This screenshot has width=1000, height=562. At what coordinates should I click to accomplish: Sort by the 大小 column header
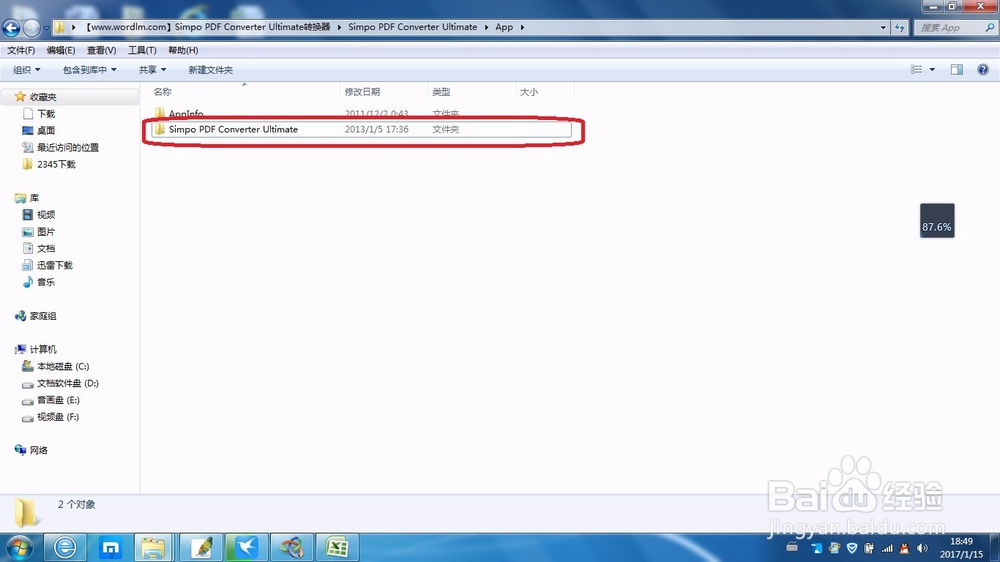click(x=529, y=92)
